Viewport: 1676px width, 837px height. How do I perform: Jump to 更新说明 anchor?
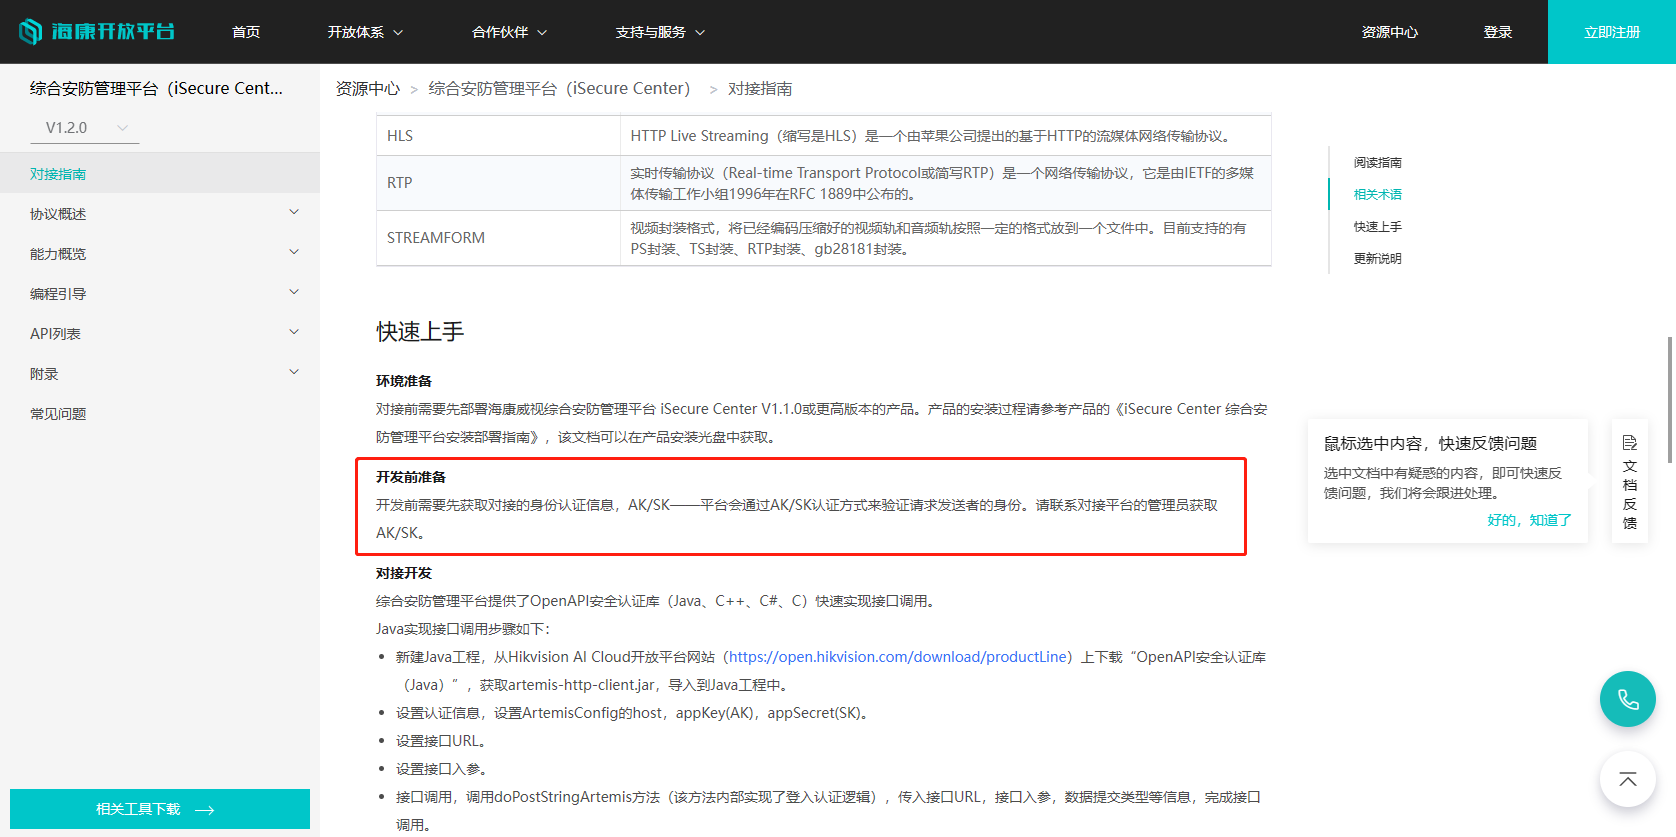pos(1378,258)
